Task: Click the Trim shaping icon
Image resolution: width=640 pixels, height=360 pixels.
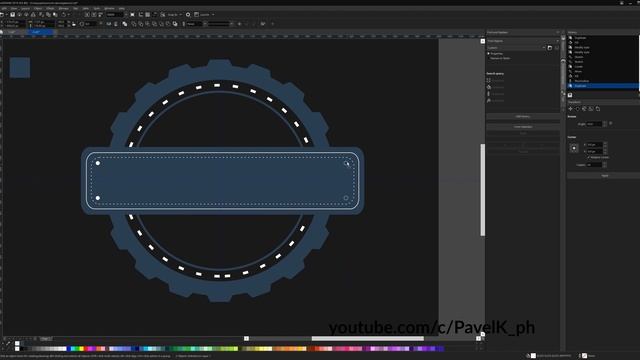Action: pyautogui.click(x=140, y=24)
